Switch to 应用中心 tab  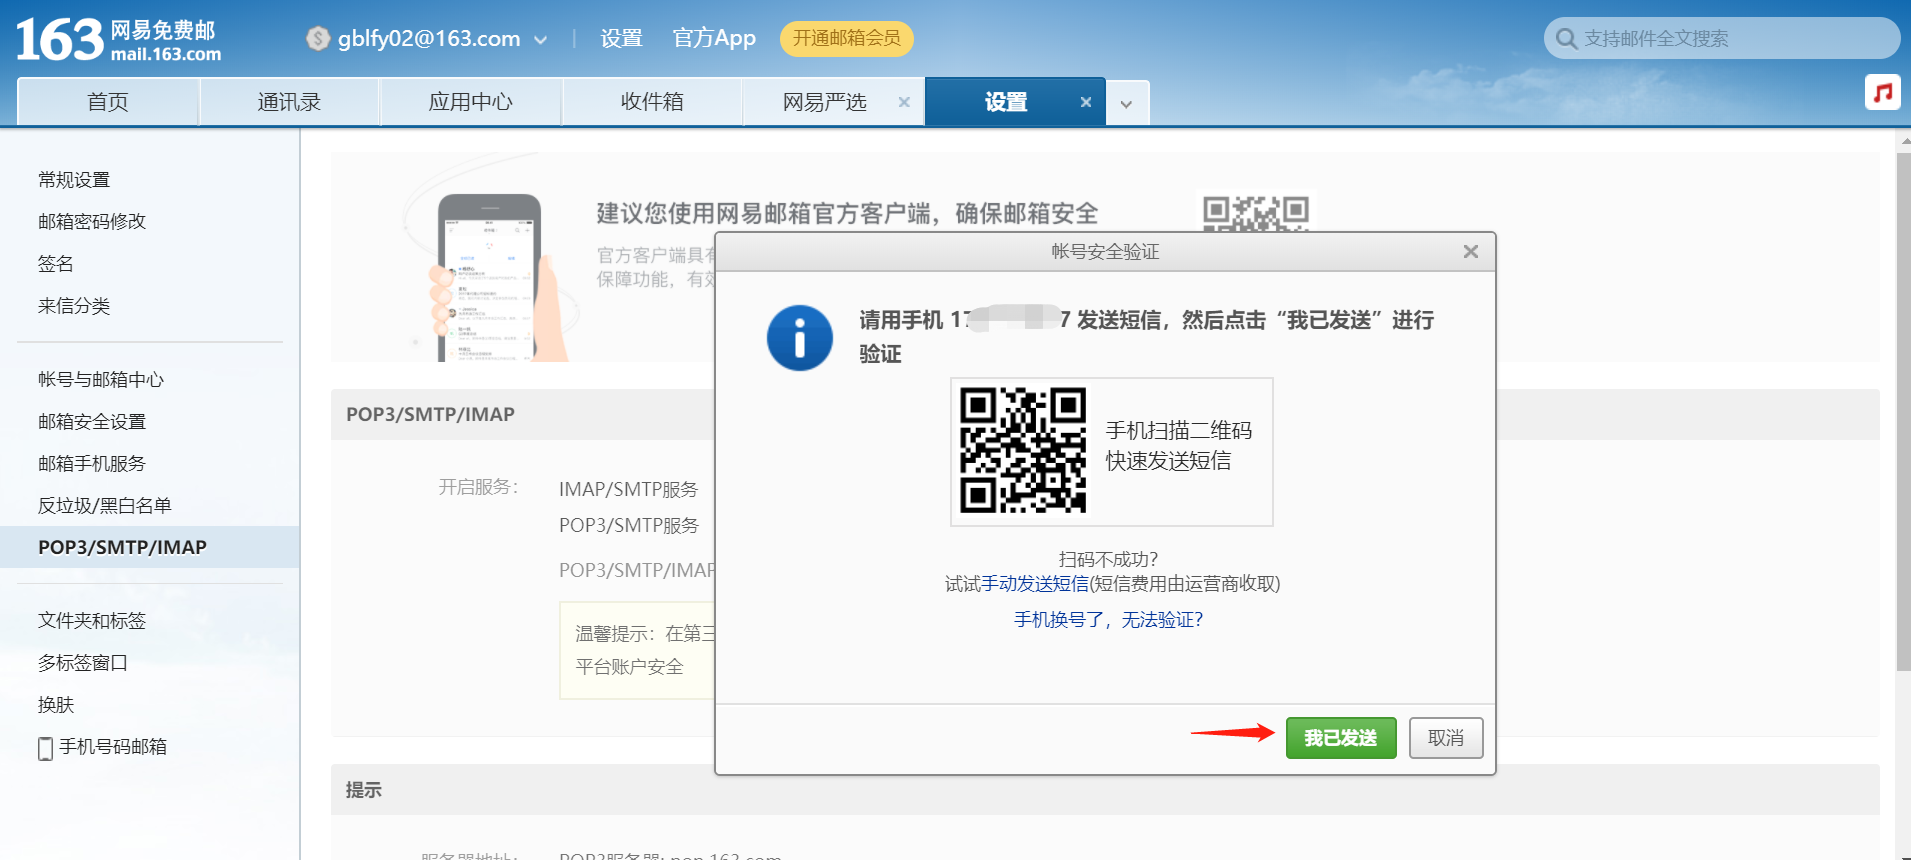click(470, 102)
